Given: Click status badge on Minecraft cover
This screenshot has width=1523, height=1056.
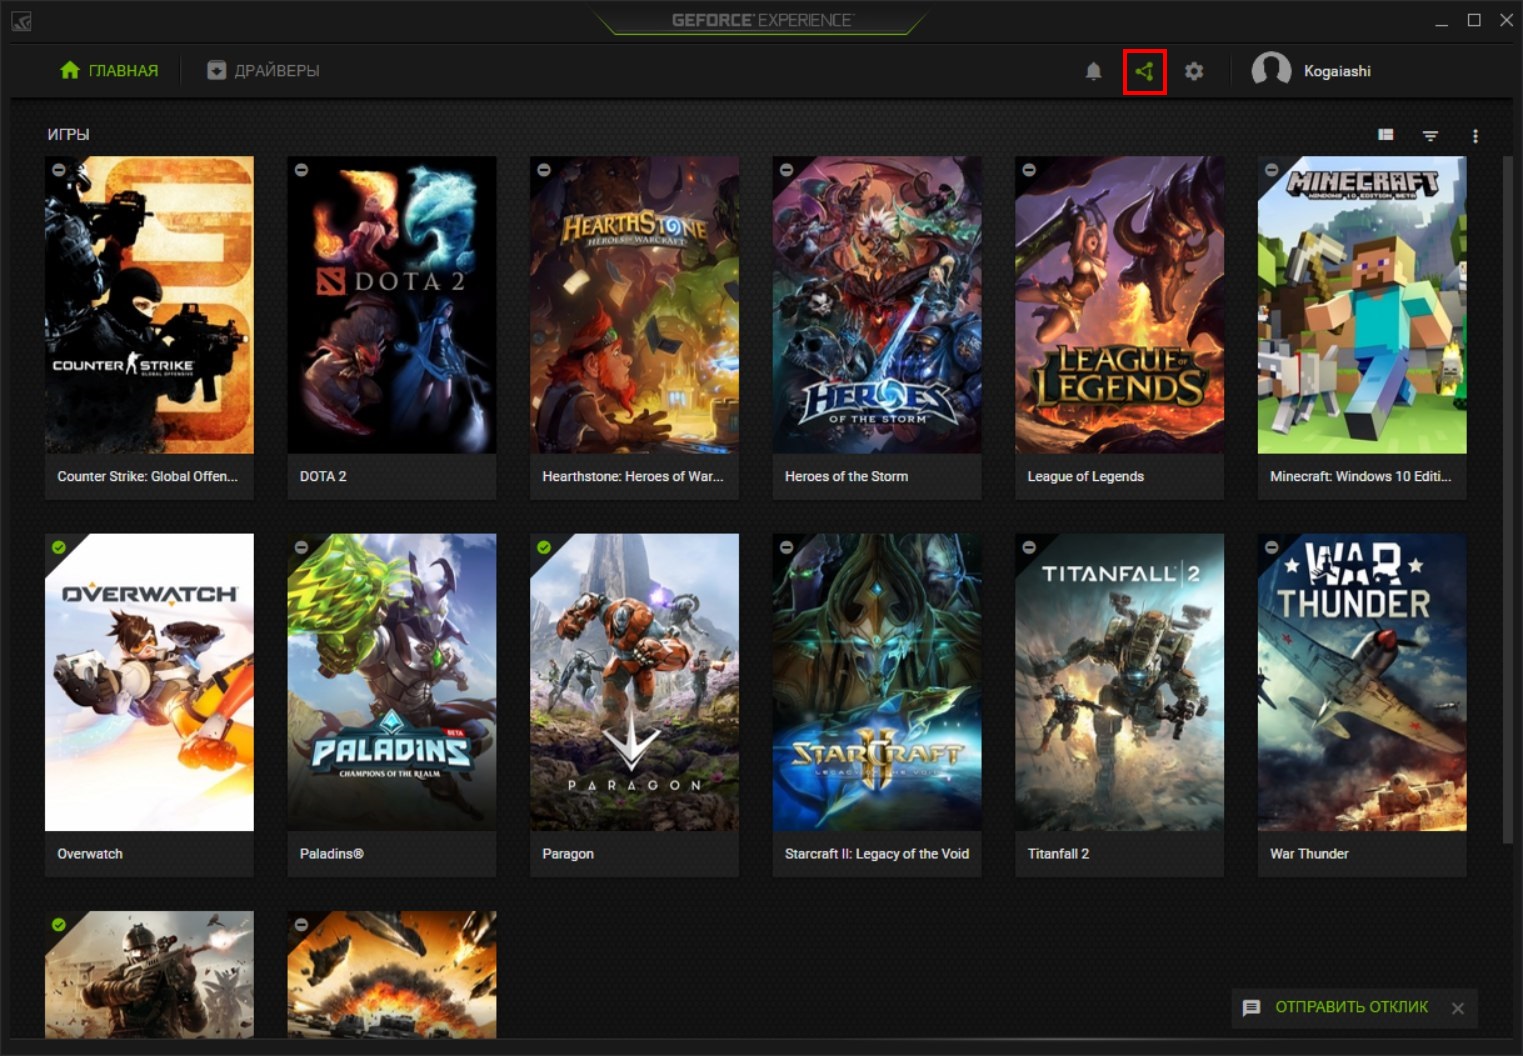Looking at the screenshot, I should 1271,170.
